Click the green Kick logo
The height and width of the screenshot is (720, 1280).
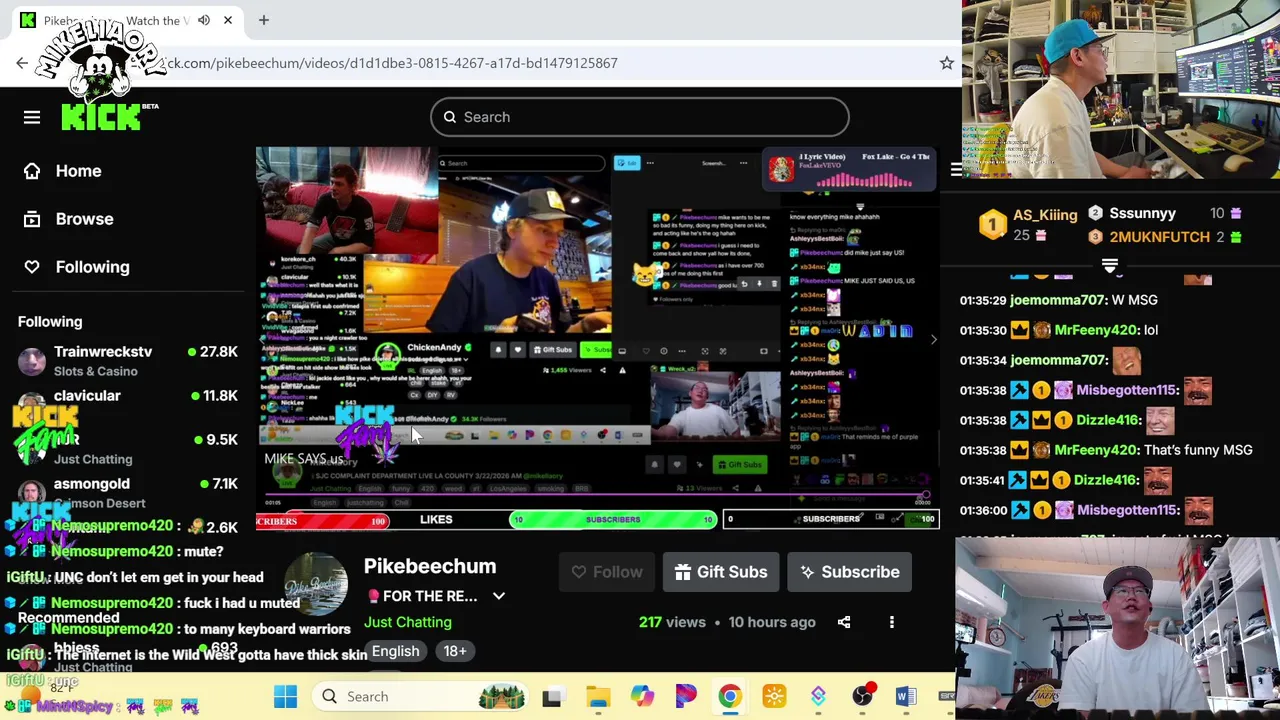coord(101,117)
